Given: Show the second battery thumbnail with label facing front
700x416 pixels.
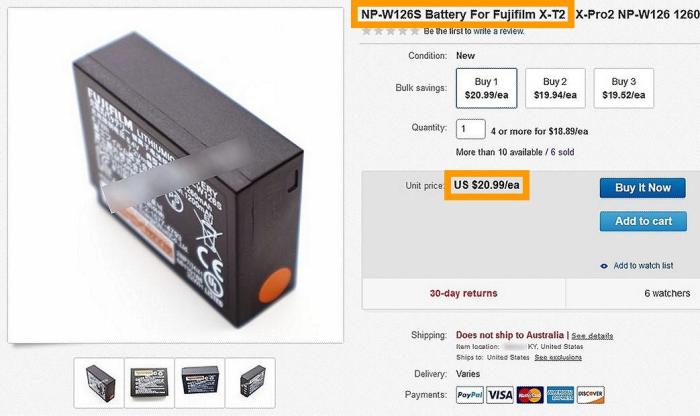Looking at the screenshot, I should point(150,383).
